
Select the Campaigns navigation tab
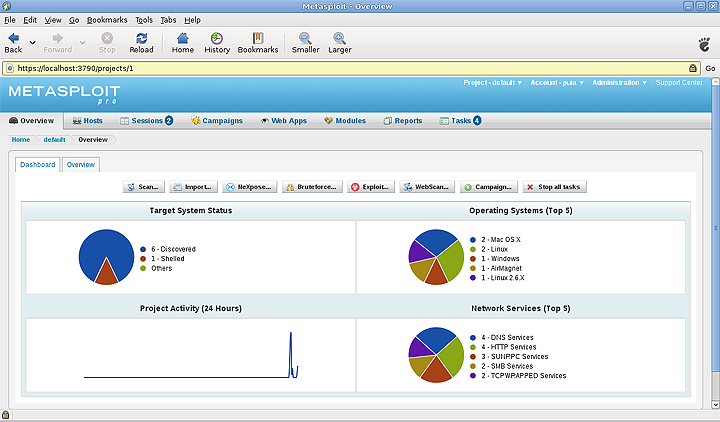click(x=217, y=121)
